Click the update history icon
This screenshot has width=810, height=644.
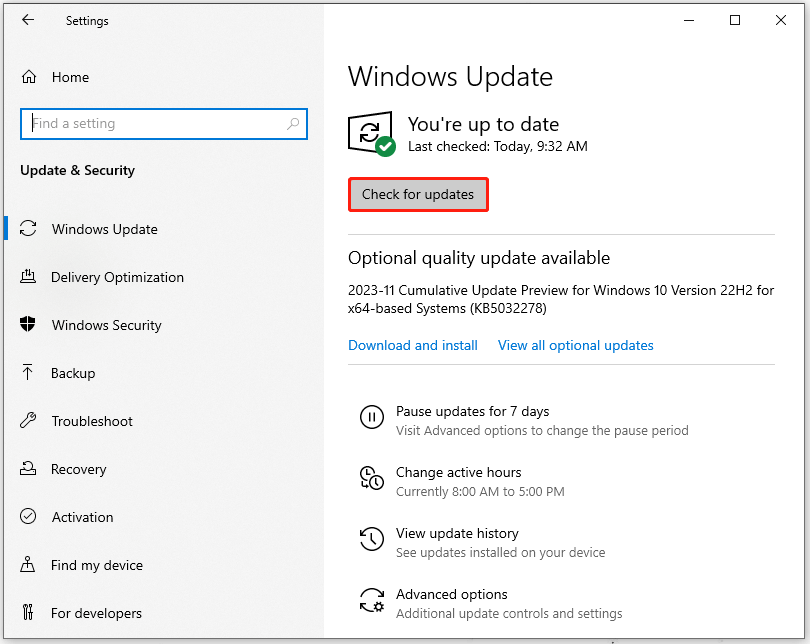[x=372, y=539]
